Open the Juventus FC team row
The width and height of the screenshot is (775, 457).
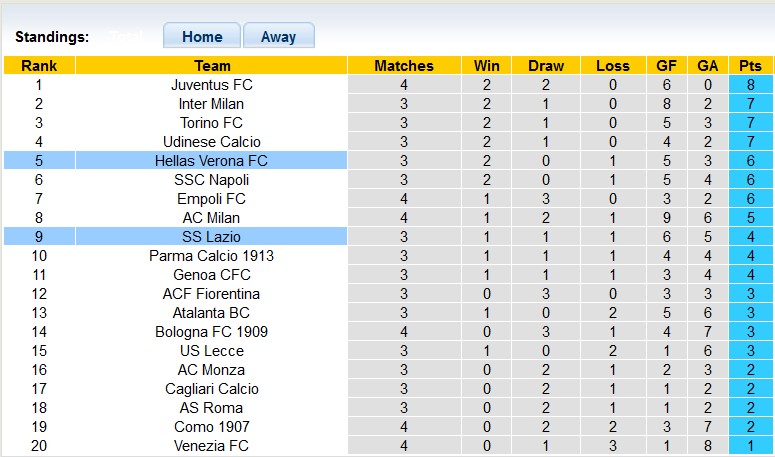(212, 85)
